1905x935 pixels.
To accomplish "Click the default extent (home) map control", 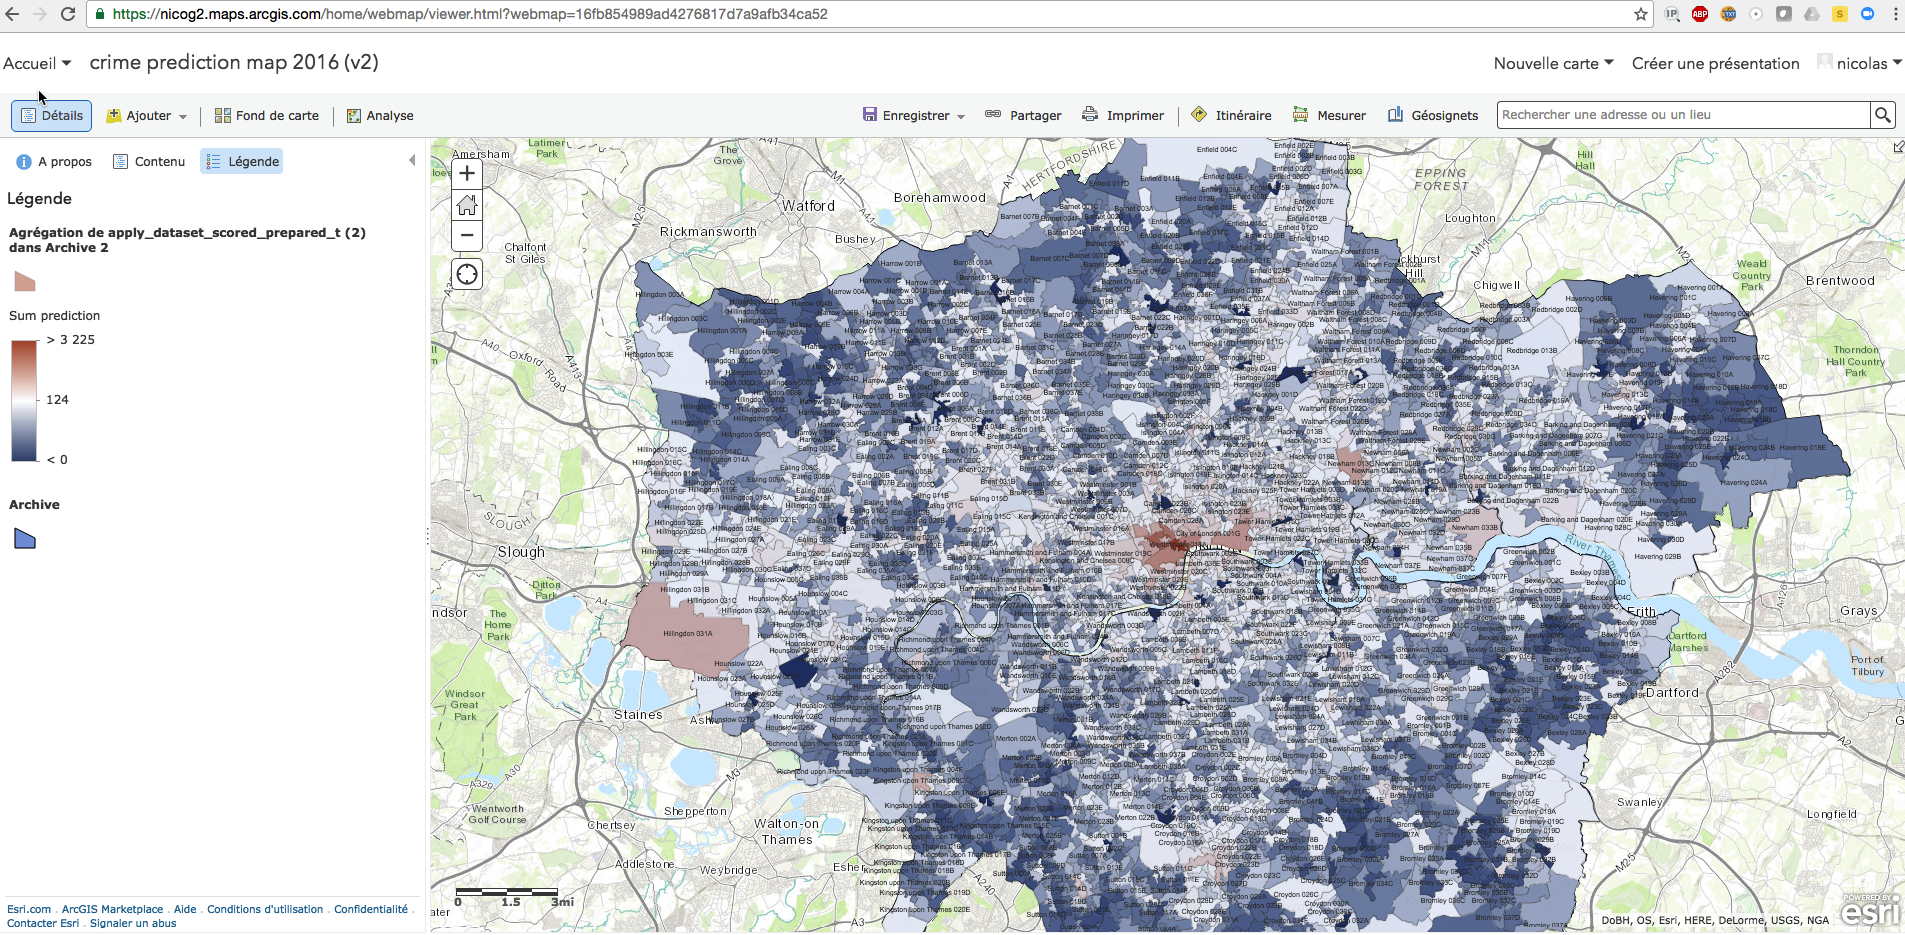I will (466, 204).
